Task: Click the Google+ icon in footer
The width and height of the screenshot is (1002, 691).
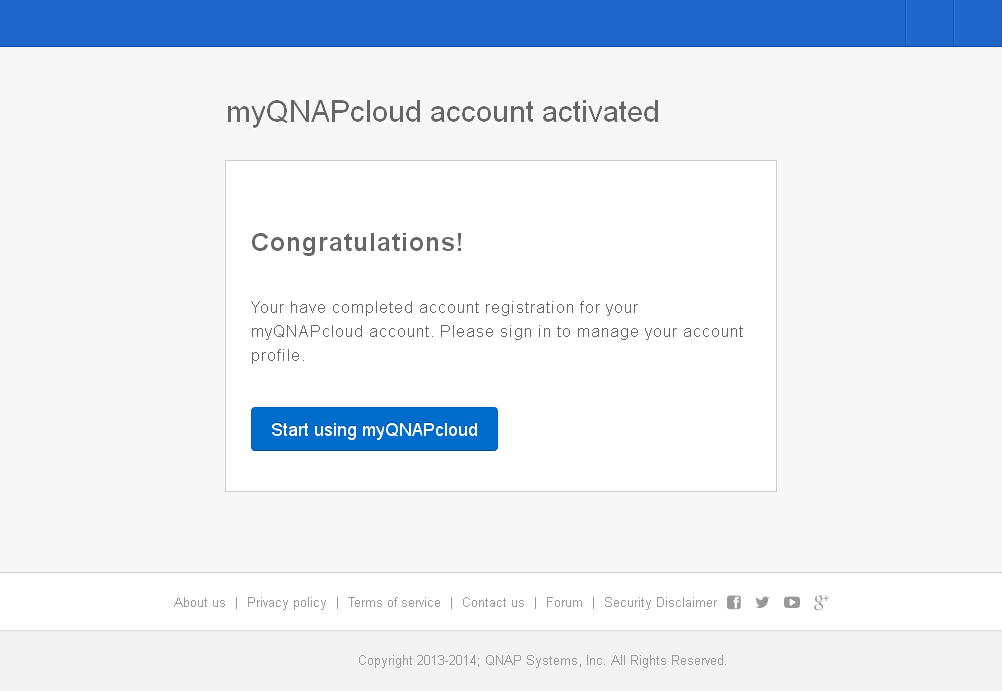Action: 821,602
